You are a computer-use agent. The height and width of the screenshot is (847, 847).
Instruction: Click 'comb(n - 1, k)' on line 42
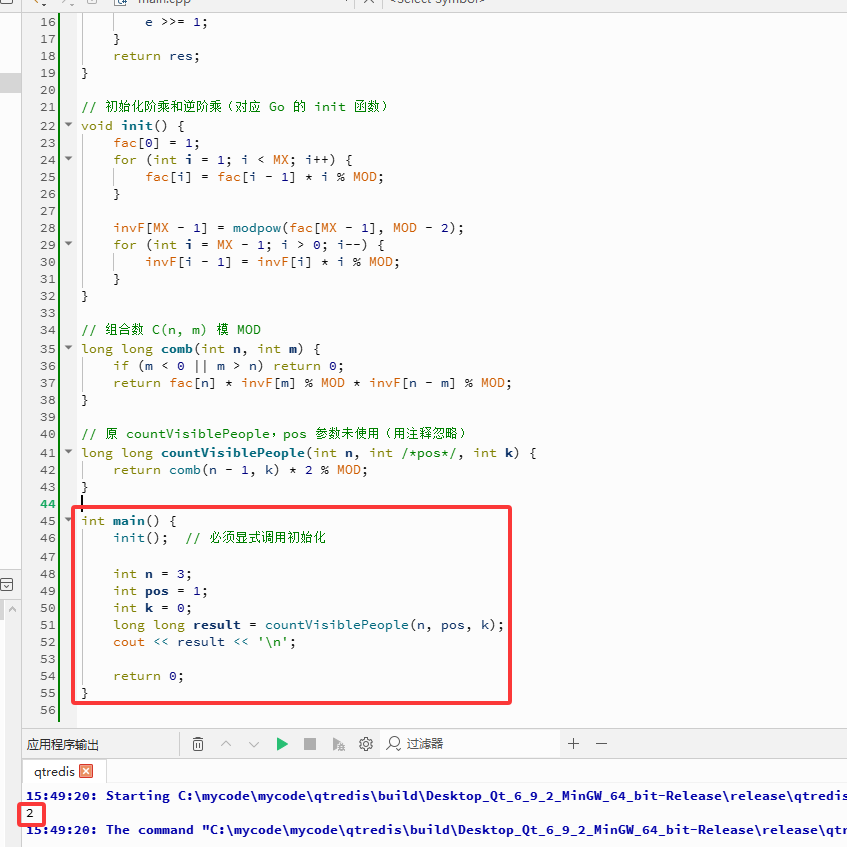tap(224, 470)
